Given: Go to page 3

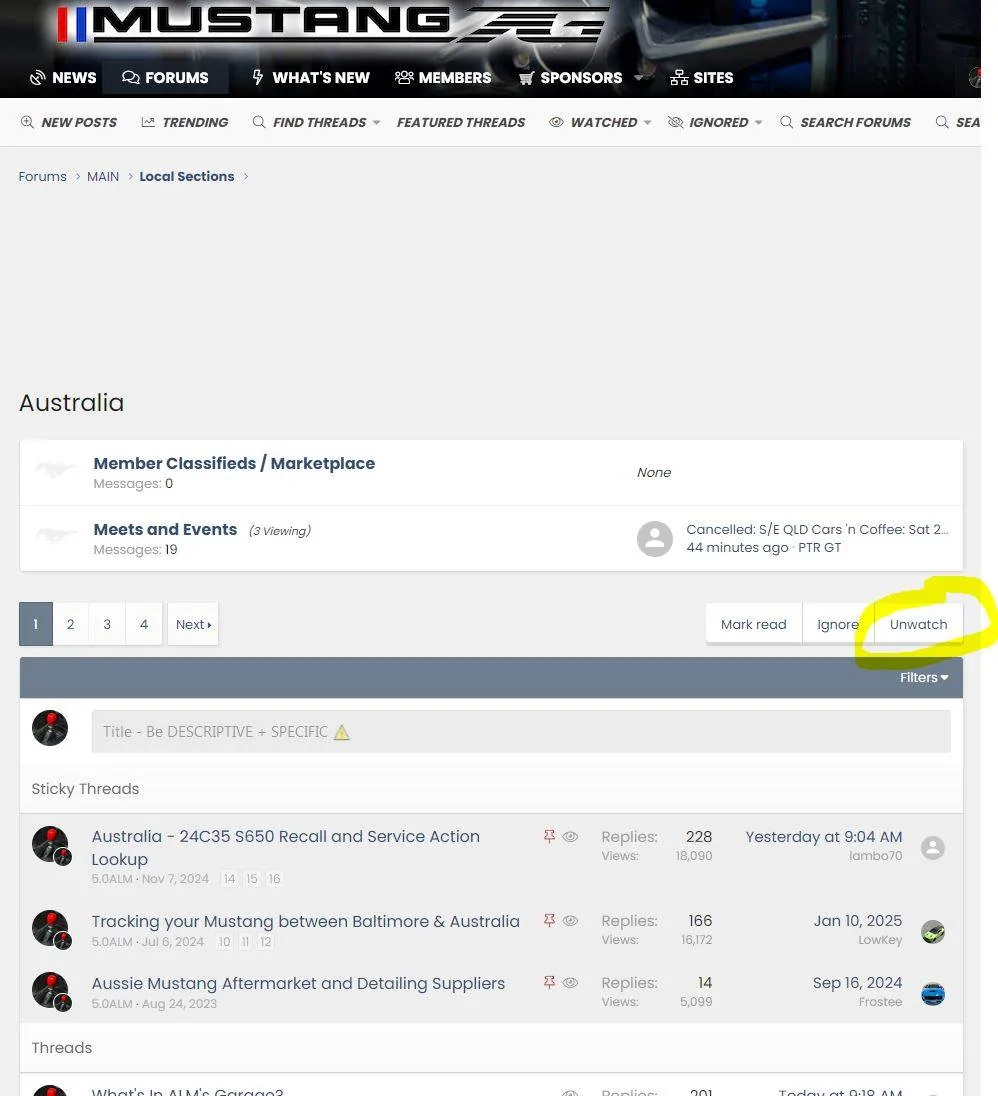Looking at the screenshot, I should click(x=107, y=624).
